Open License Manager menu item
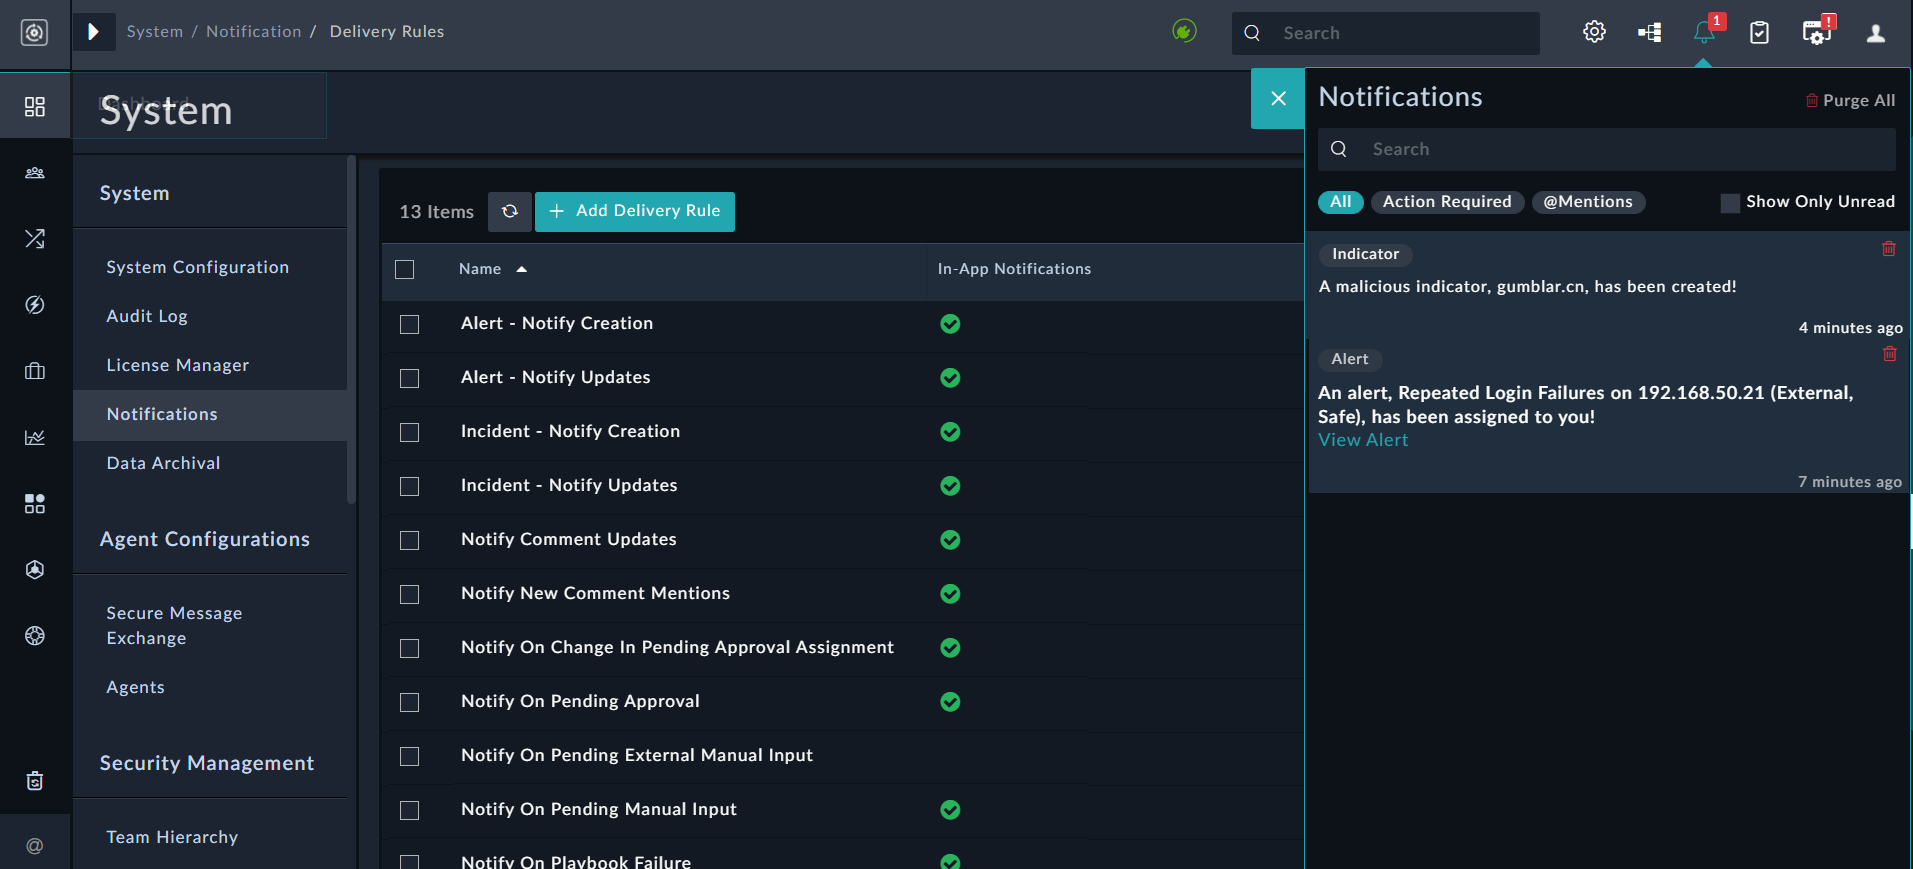 click(x=178, y=365)
